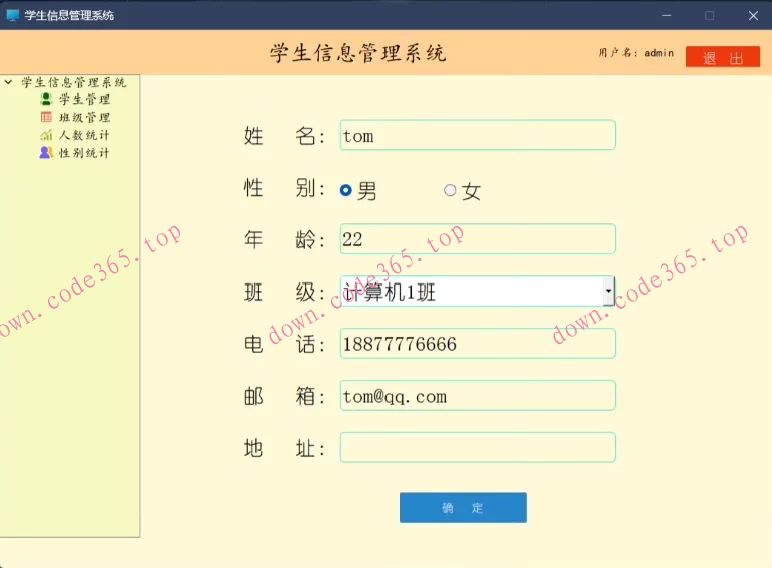This screenshot has width=772, height=568.
Task: Click the 学生信息管理系统 header title
Action: click(358, 53)
